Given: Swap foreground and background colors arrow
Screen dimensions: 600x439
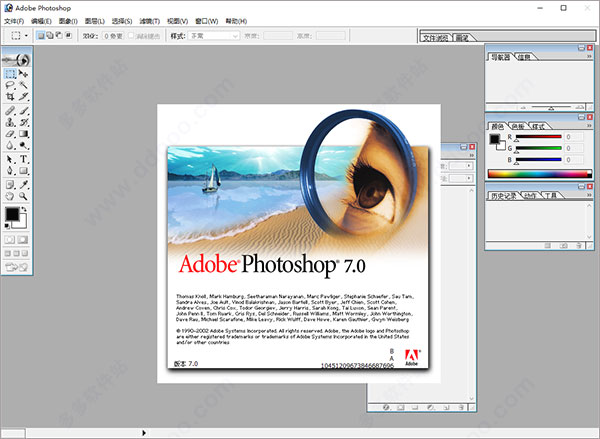Looking at the screenshot, I should click(x=24, y=209).
